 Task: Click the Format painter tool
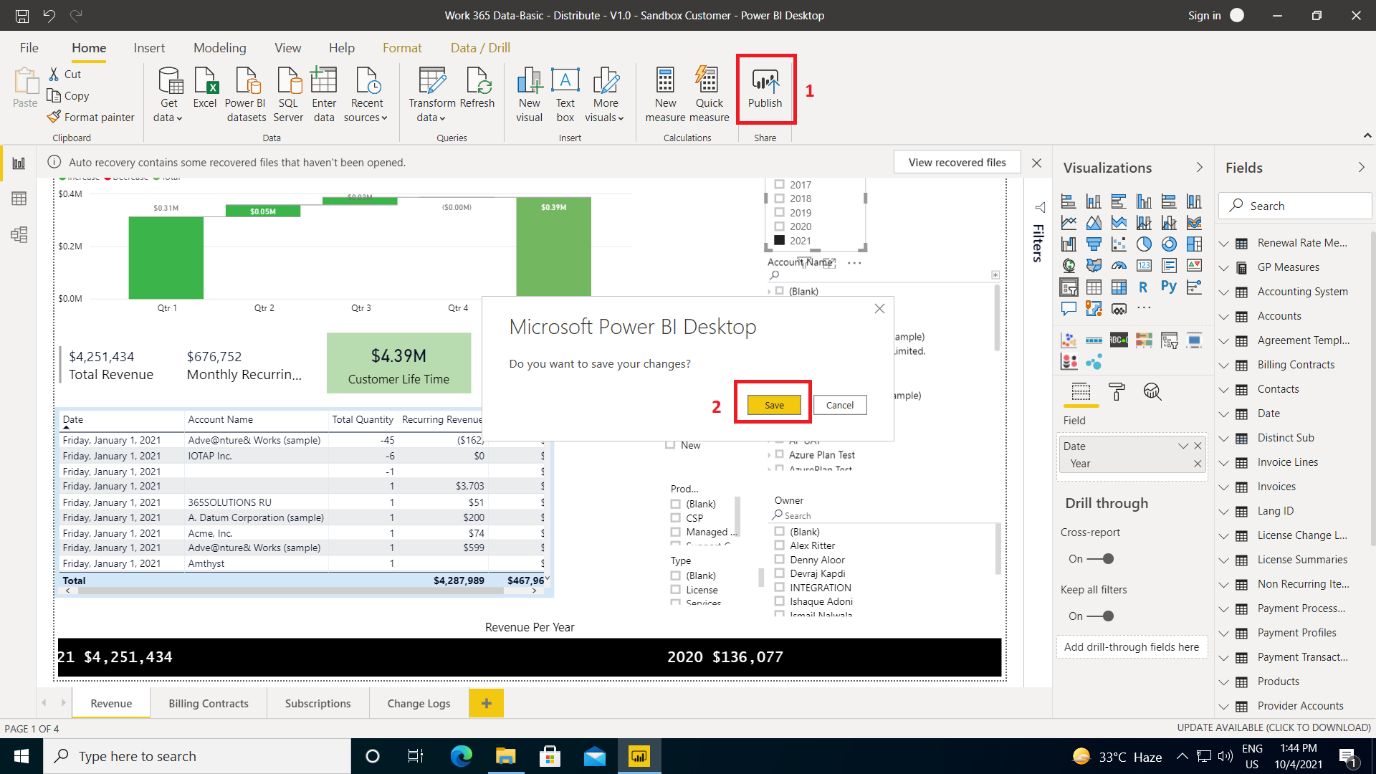tap(90, 117)
